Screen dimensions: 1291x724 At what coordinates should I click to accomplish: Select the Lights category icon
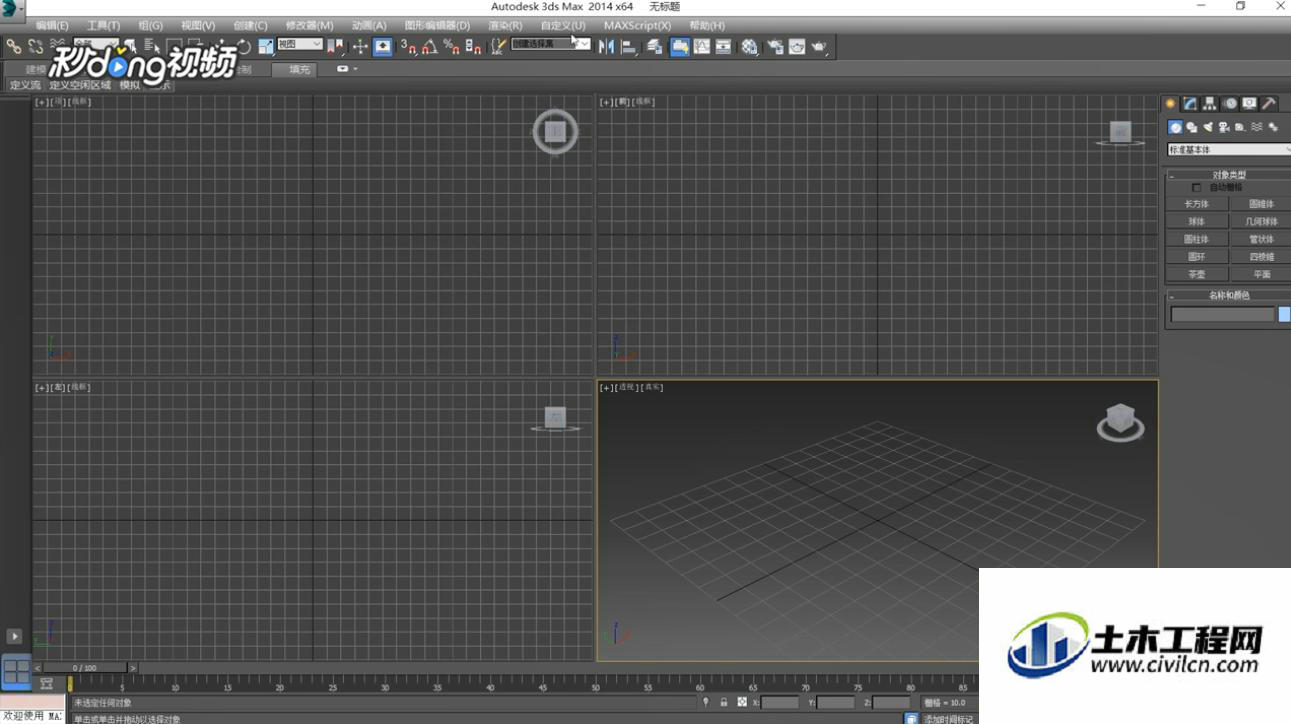coord(1208,127)
